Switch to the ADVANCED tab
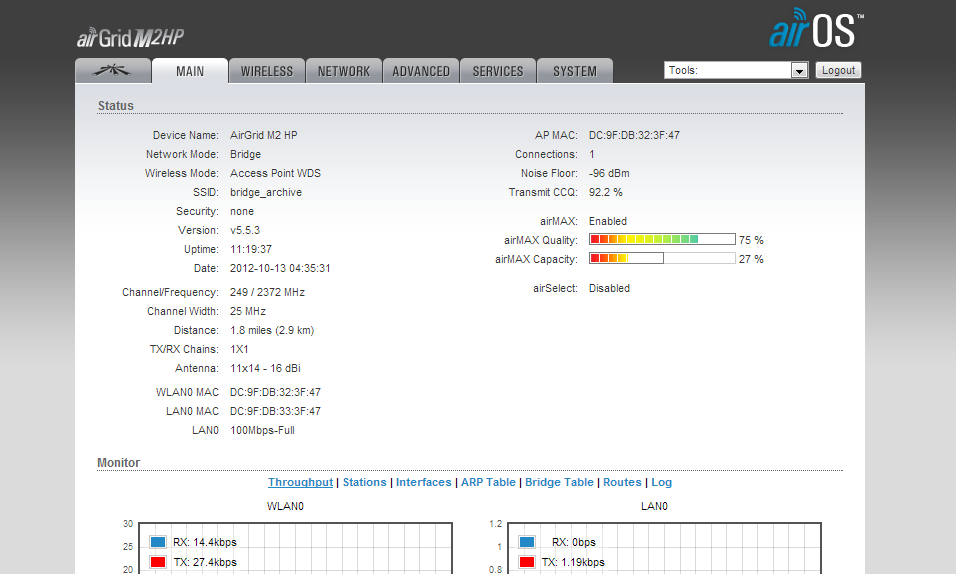 (x=421, y=71)
